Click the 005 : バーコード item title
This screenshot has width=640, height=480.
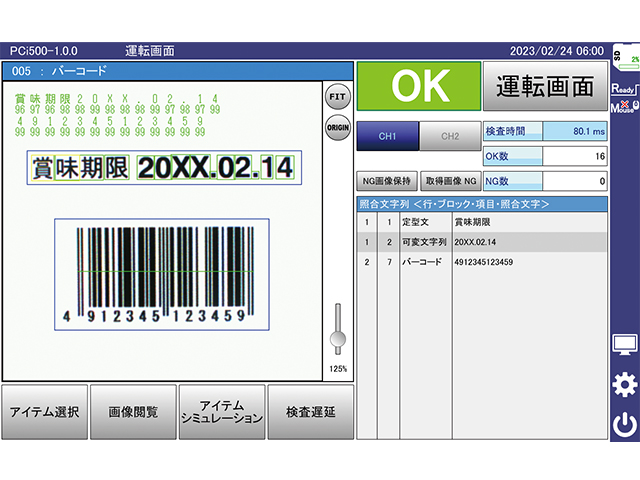pos(59,71)
